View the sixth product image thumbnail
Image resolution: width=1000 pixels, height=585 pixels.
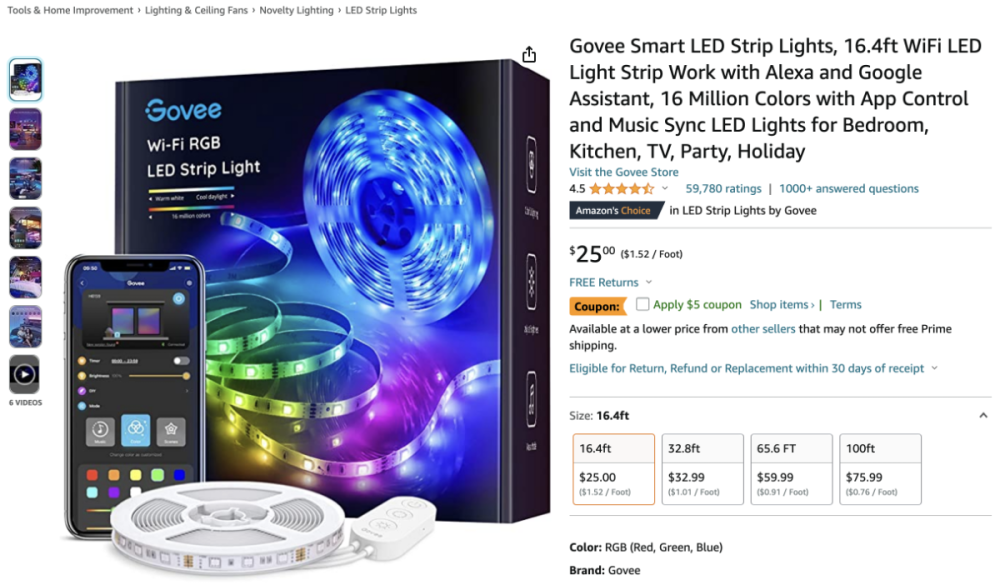pyautogui.click(x=26, y=327)
